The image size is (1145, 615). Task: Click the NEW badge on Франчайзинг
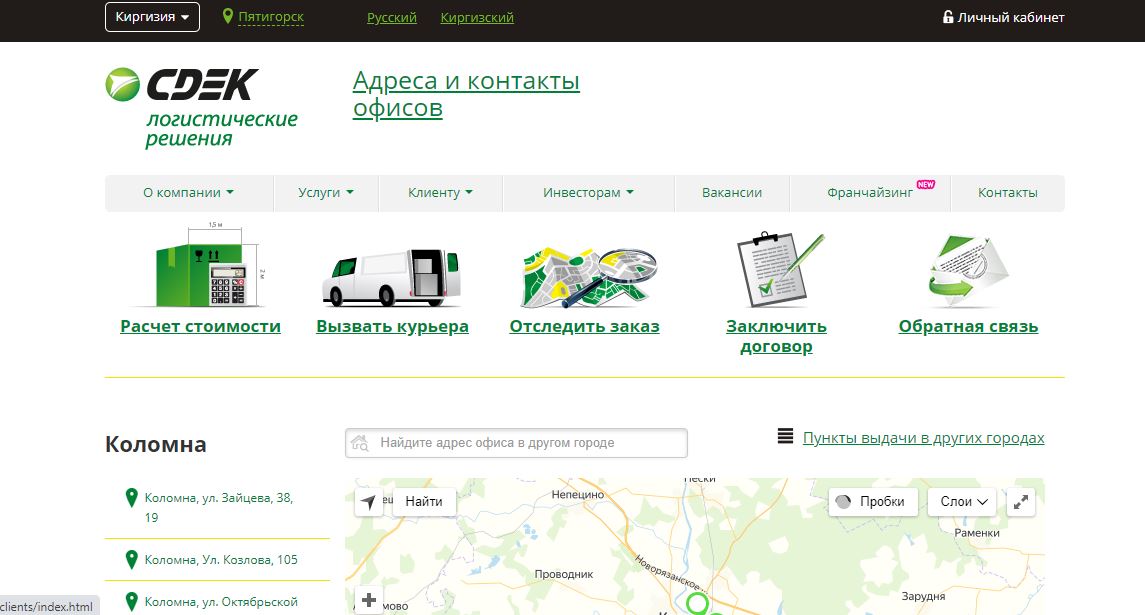pyautogui.click(x=926, y=184)
